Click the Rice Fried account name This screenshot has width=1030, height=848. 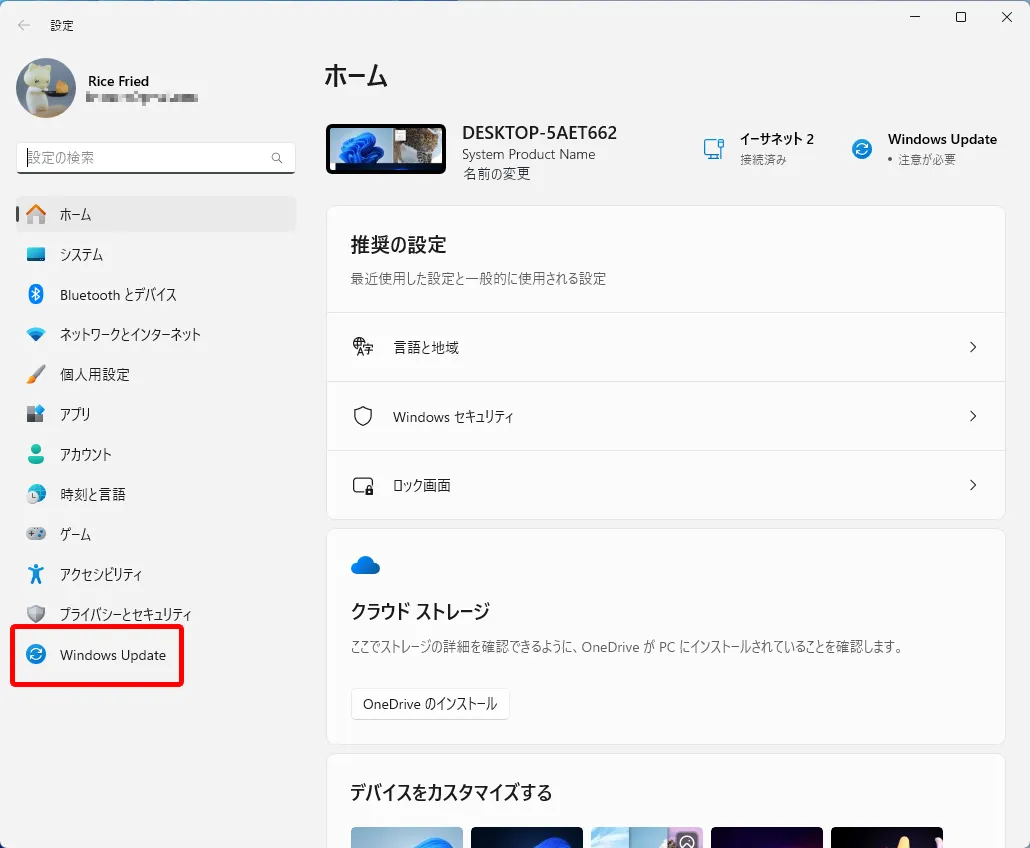point(118,81)
